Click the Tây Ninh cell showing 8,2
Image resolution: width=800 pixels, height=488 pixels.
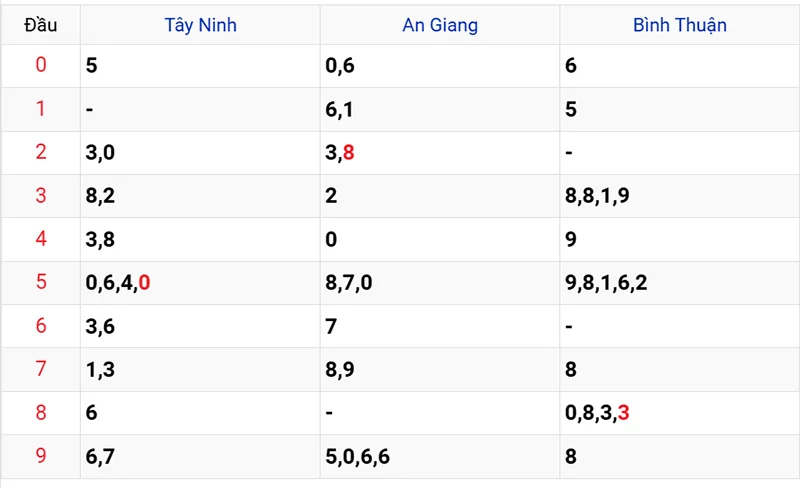point(100,196)
